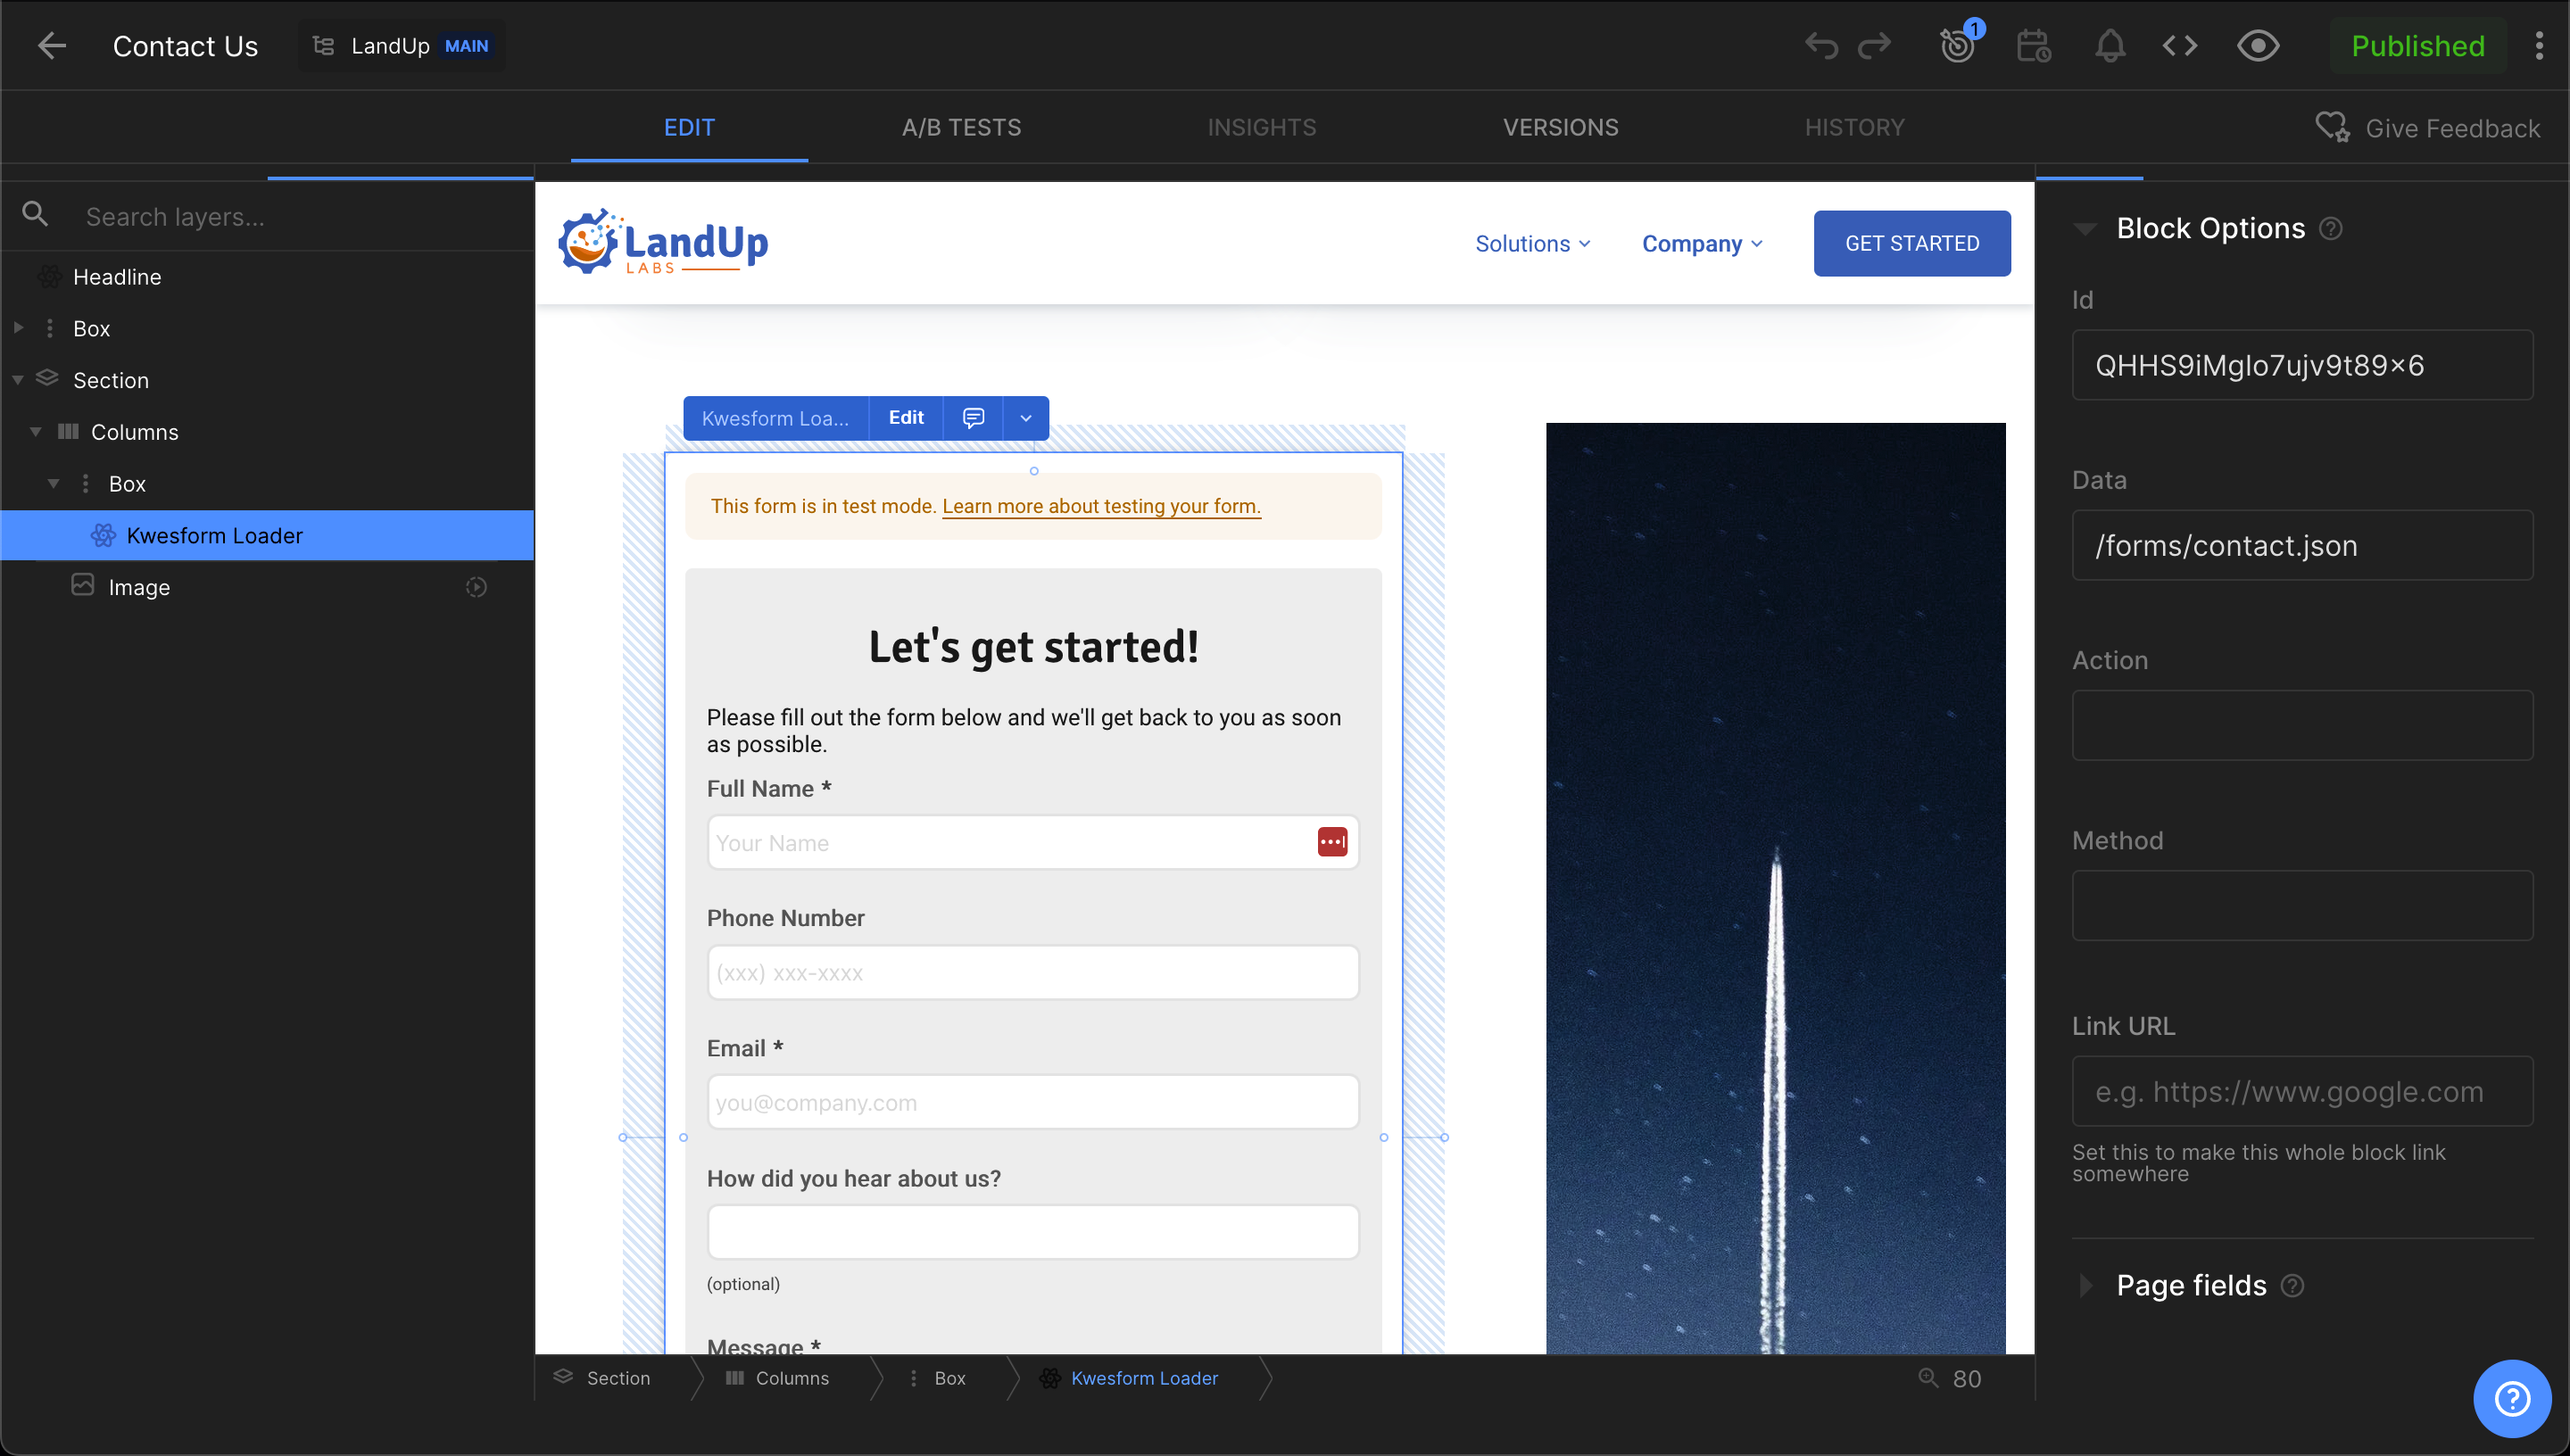Open the timer/assistant icon panel
This screenshot has width=2570, height=1456.
coord(2035,45)
